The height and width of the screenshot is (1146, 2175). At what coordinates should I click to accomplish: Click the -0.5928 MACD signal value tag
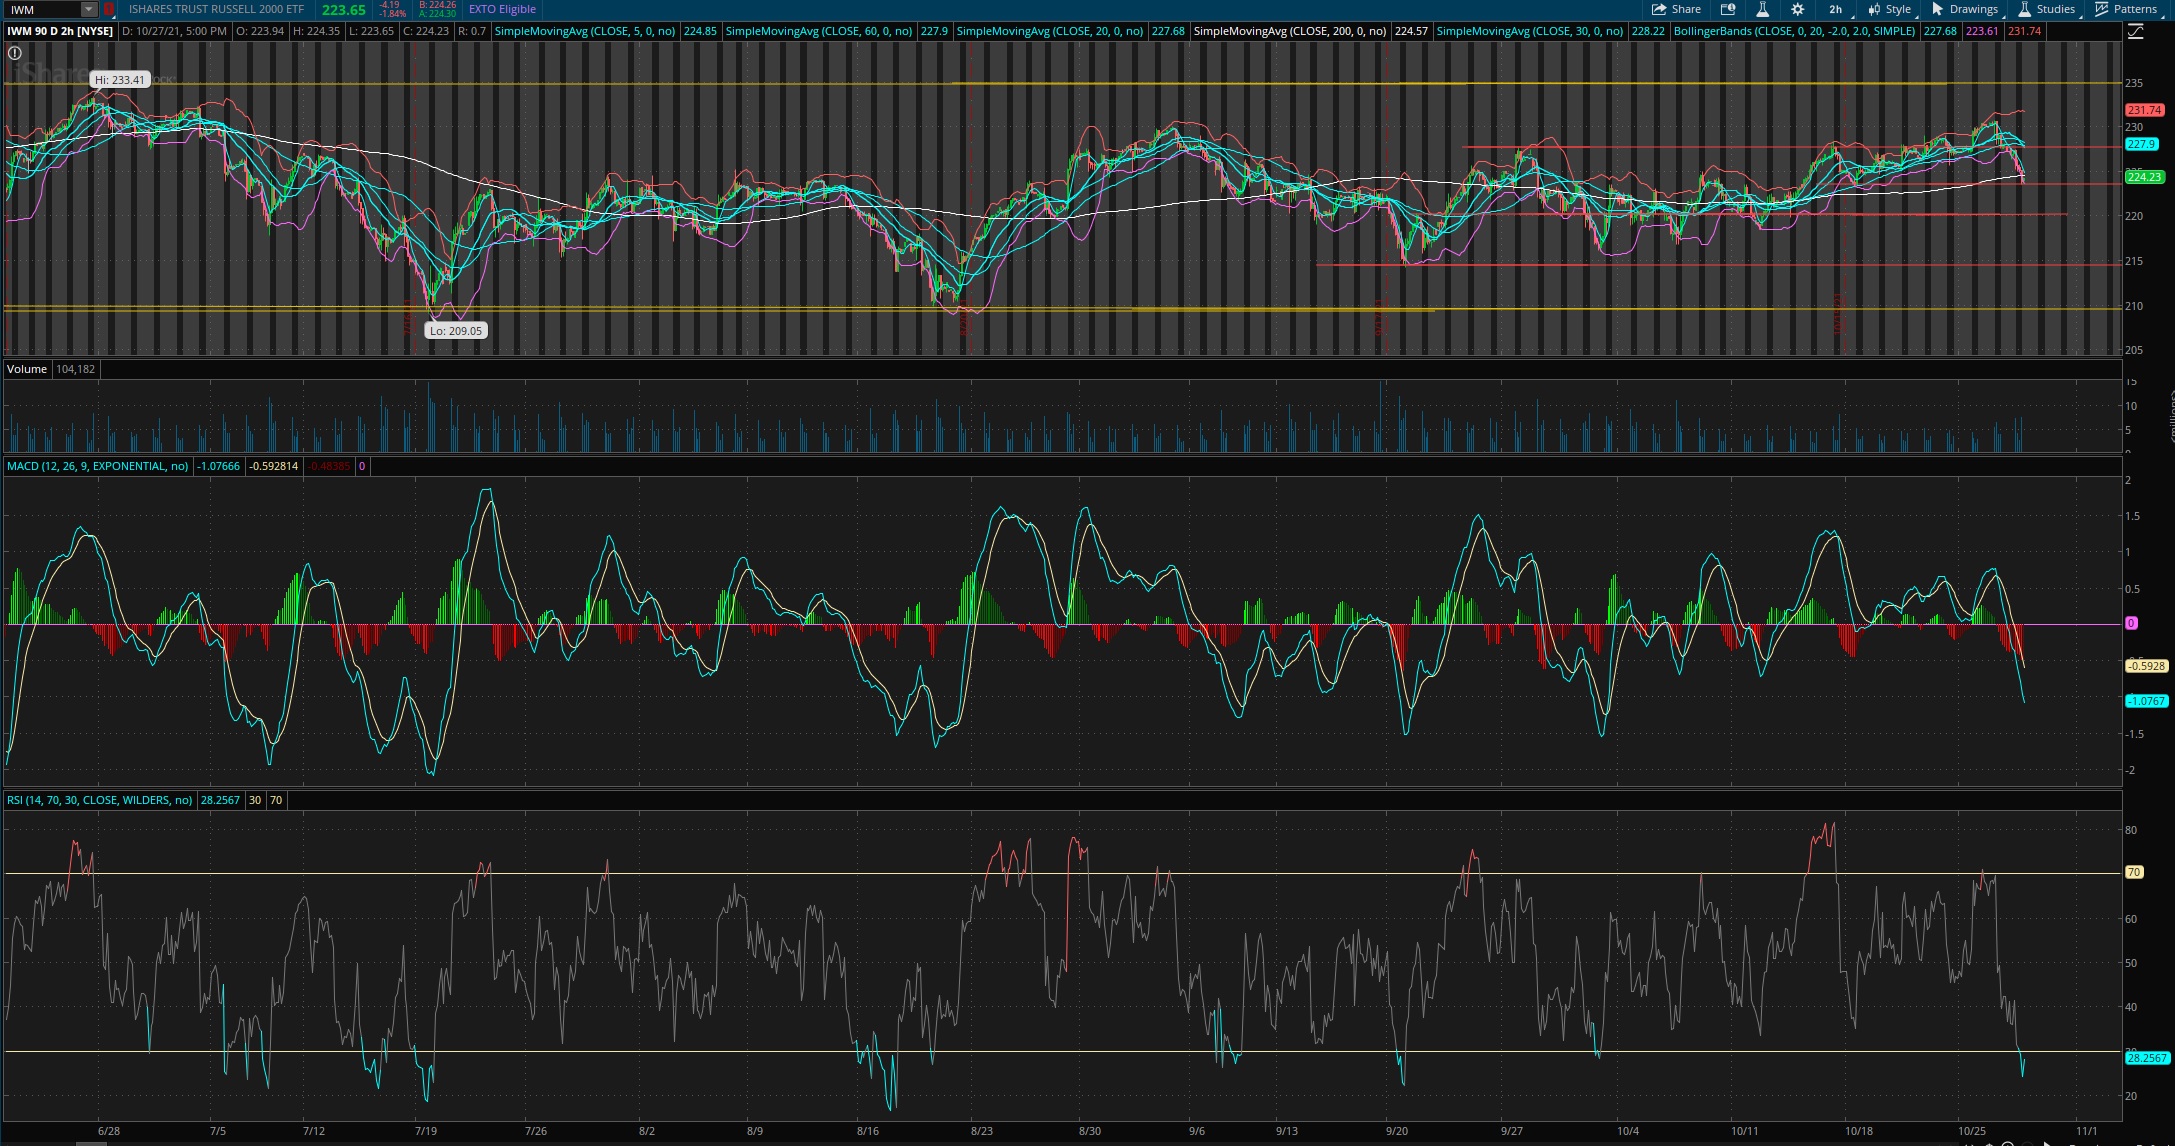pos(2146,666)
